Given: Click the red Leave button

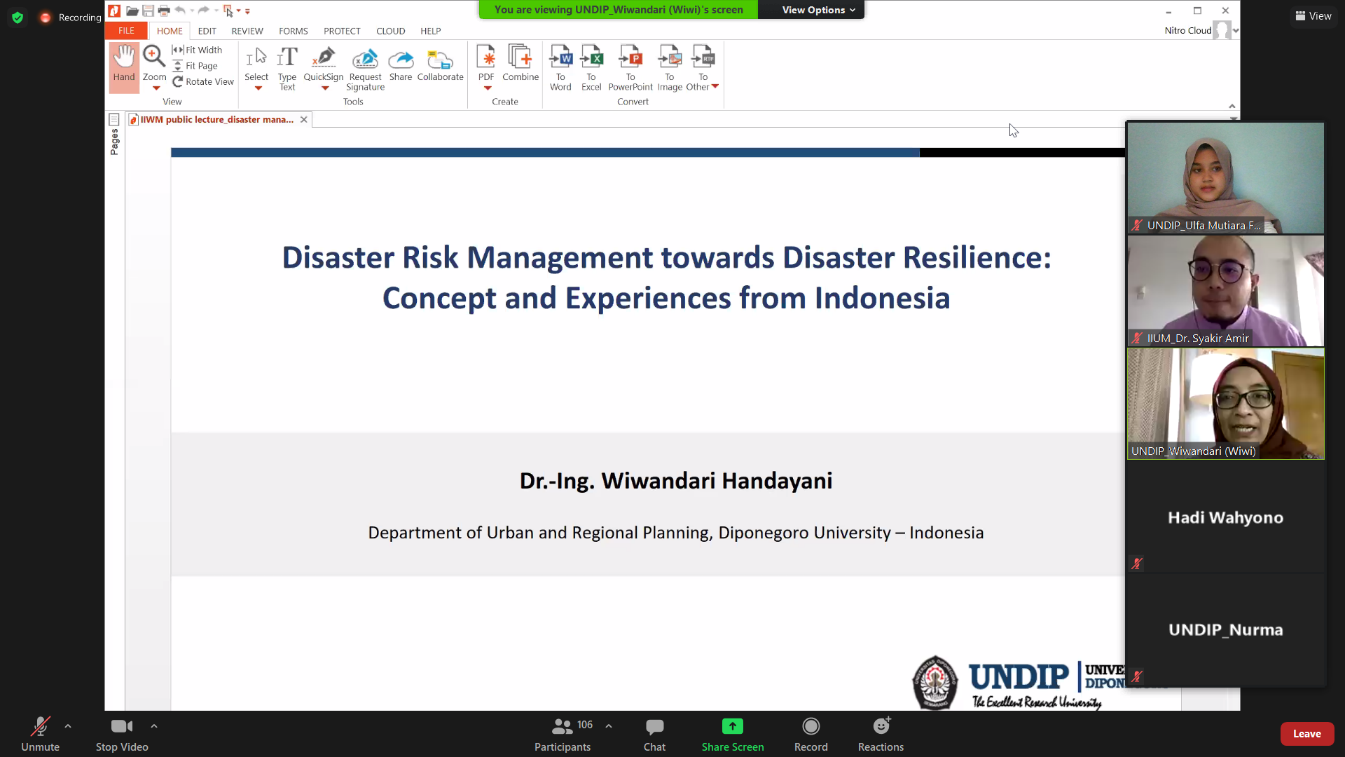Looking at the screenshot, I should 1306,734.
